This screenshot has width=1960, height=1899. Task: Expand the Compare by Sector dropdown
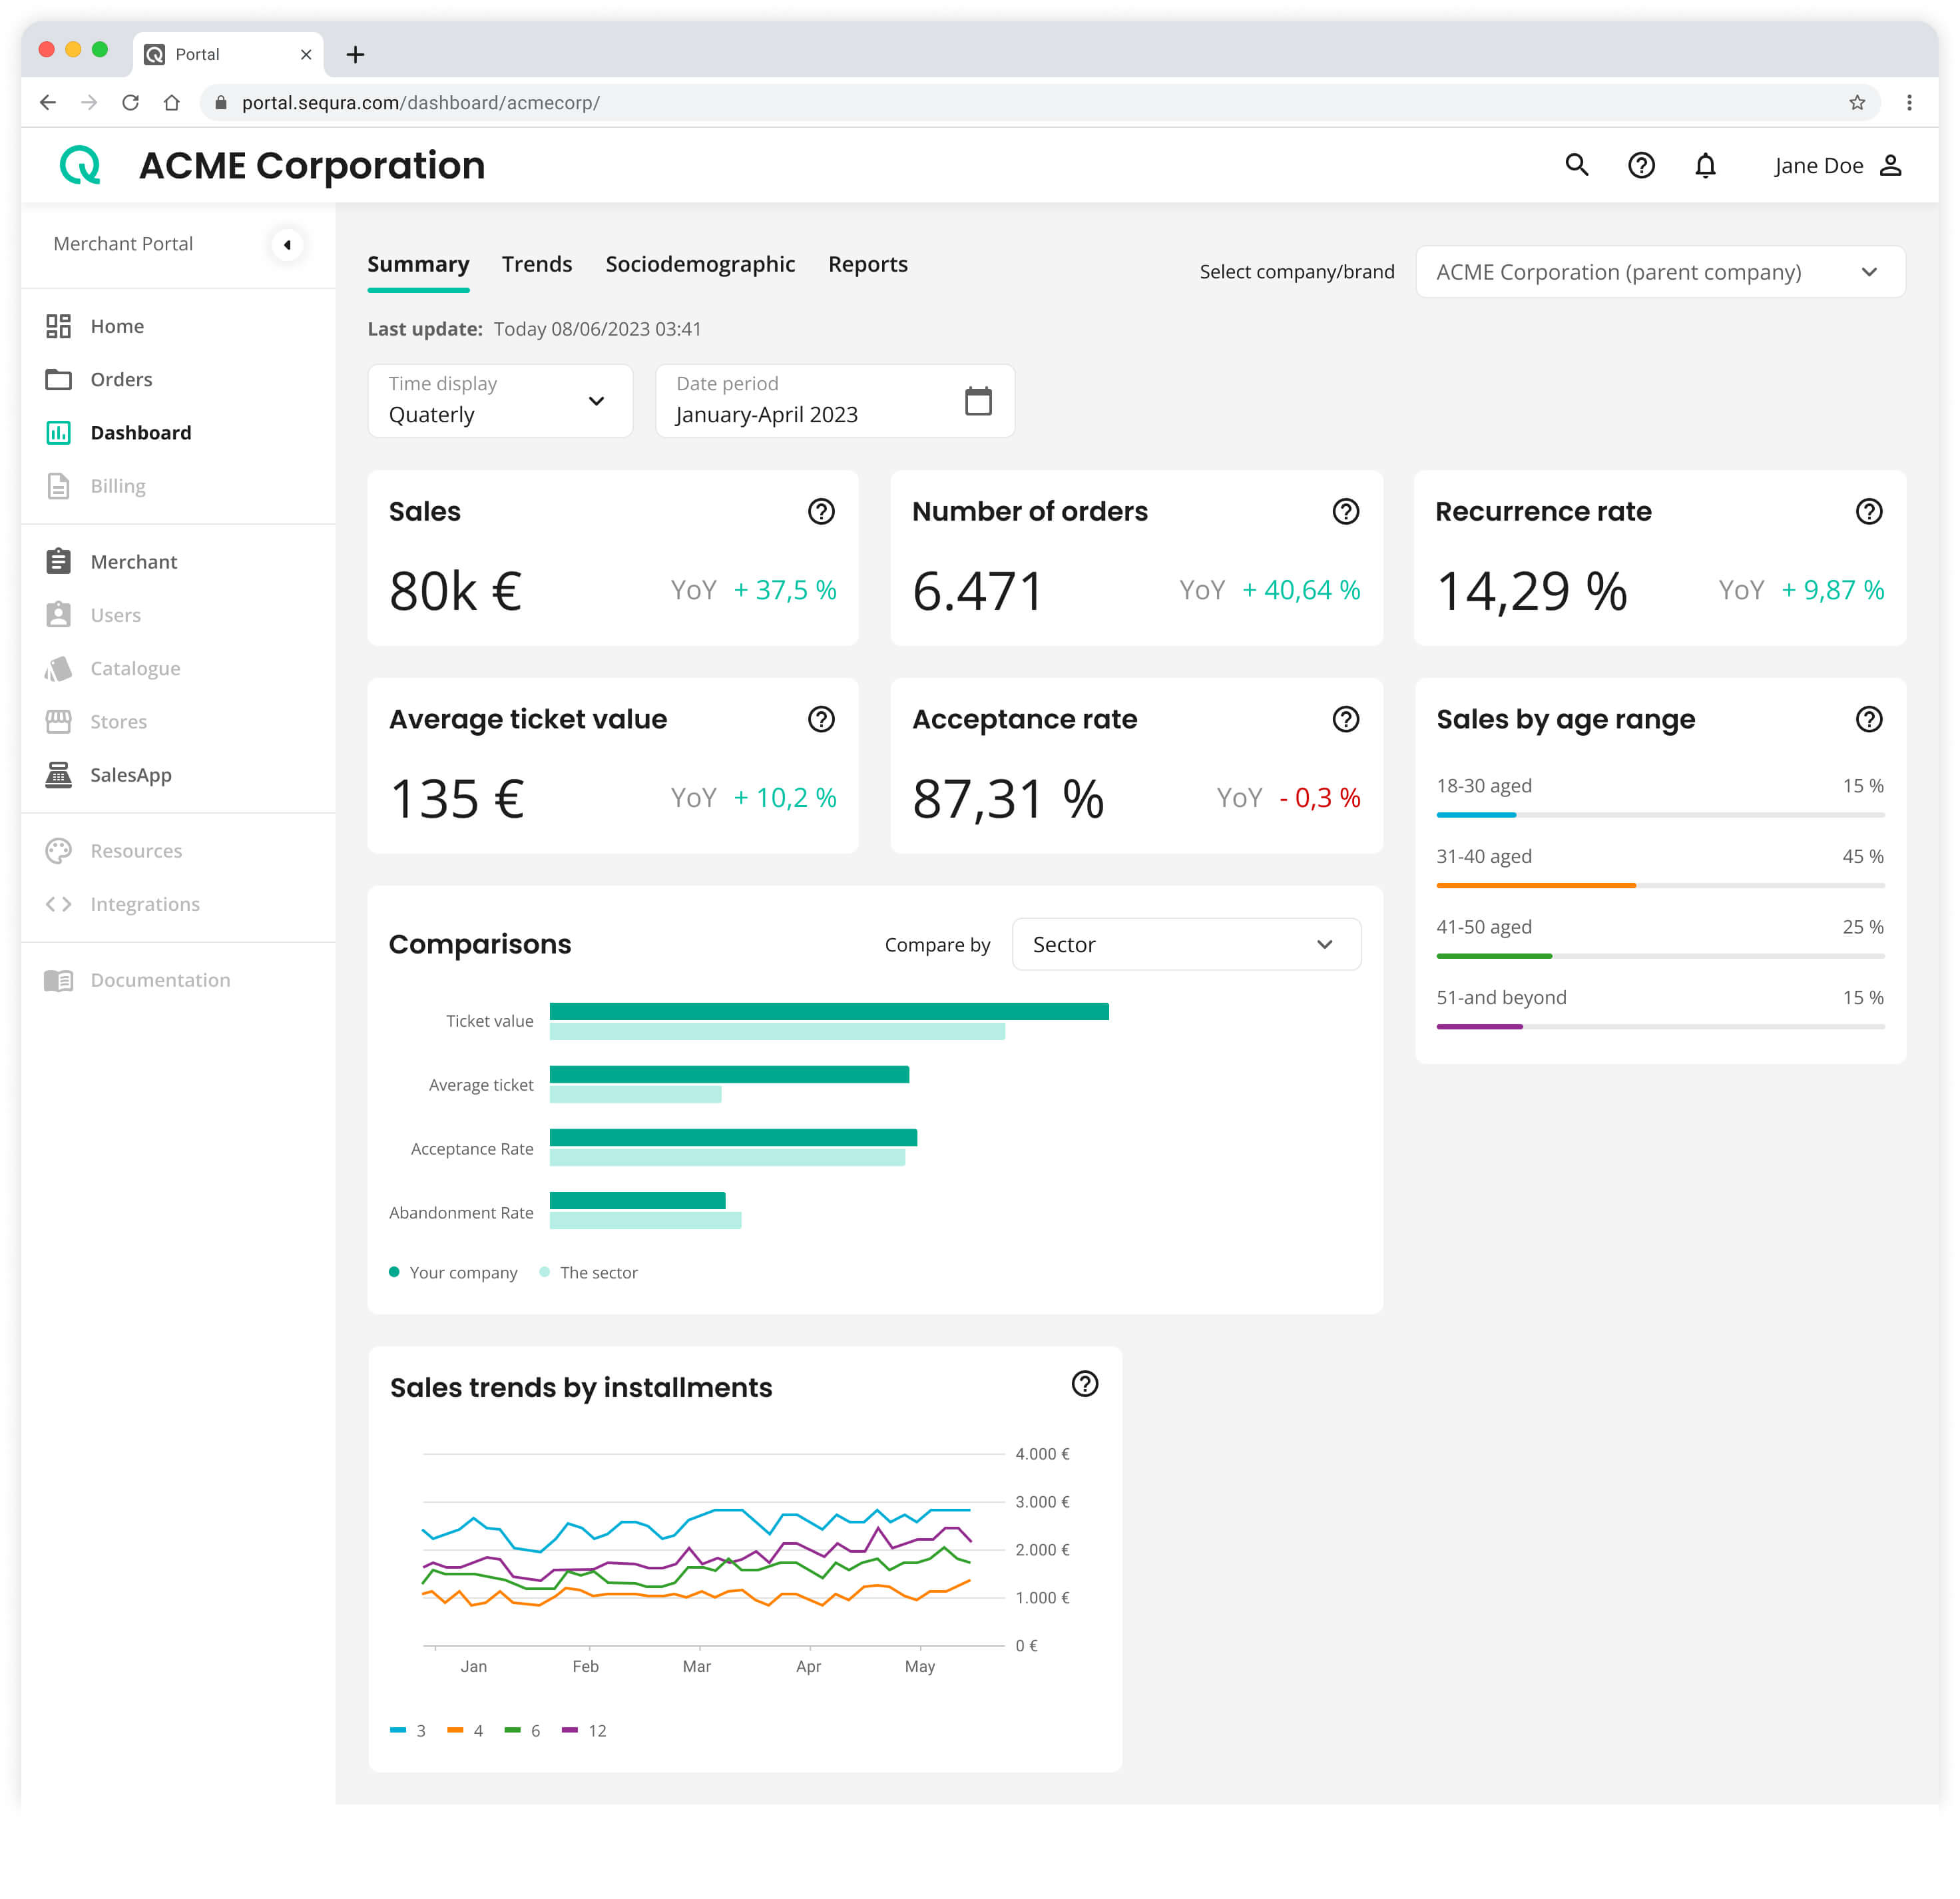click(x=1186, y=945)
